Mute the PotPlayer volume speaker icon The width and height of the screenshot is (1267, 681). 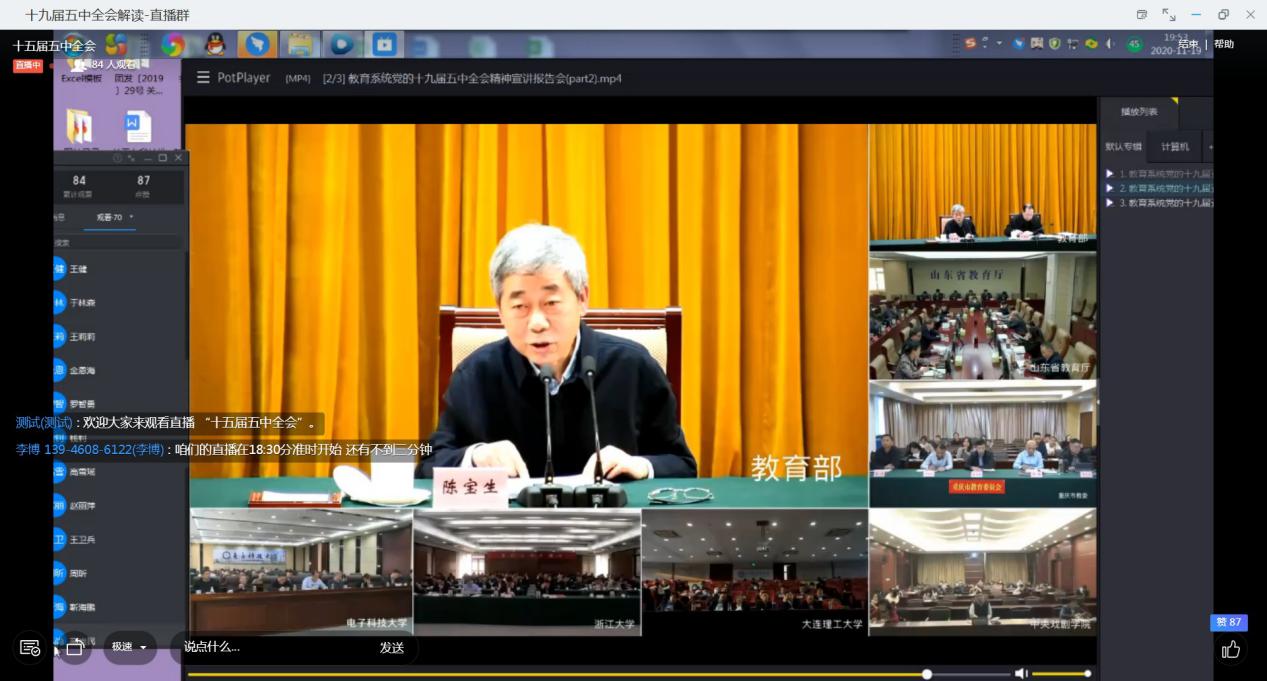tap(1021, 674)
